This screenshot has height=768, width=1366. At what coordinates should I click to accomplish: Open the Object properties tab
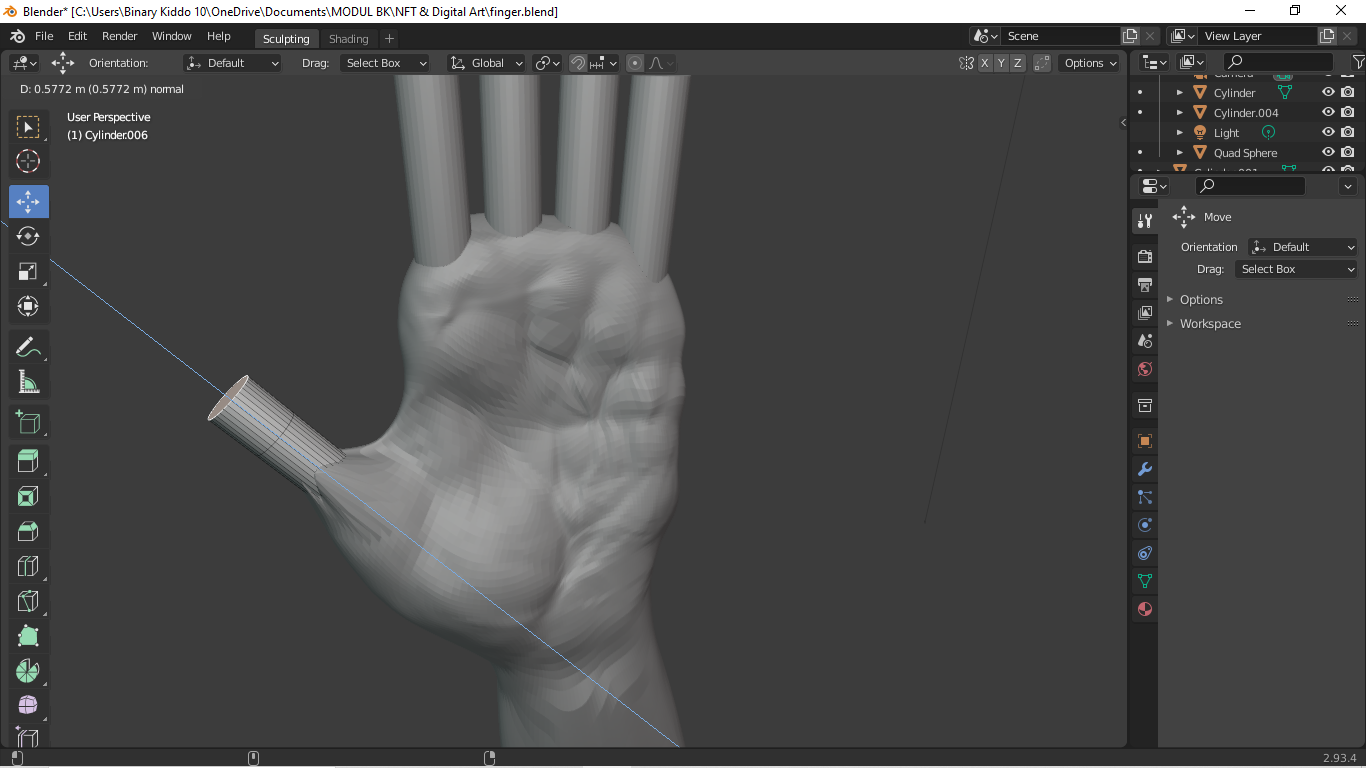pos(1145,441)
